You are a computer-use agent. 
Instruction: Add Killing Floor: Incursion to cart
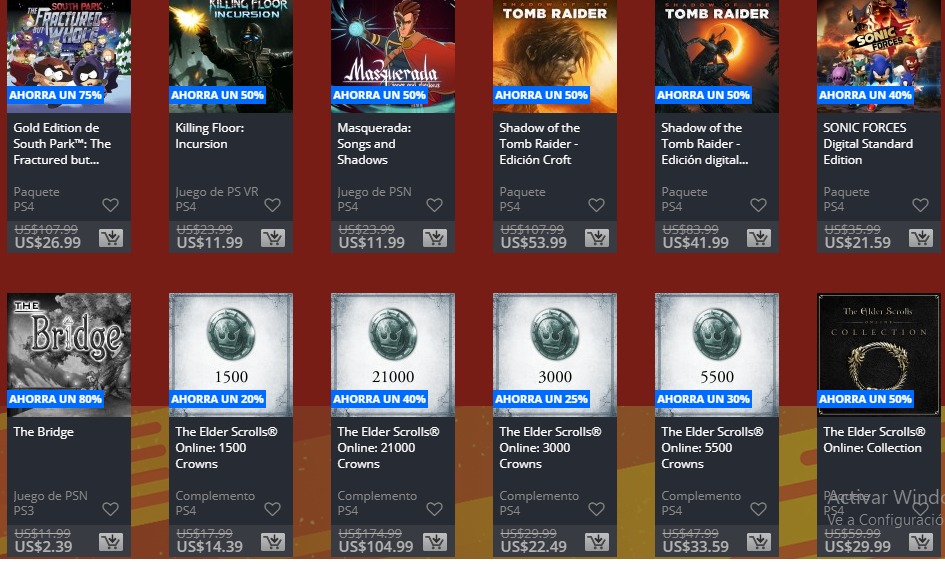(273, 239)
